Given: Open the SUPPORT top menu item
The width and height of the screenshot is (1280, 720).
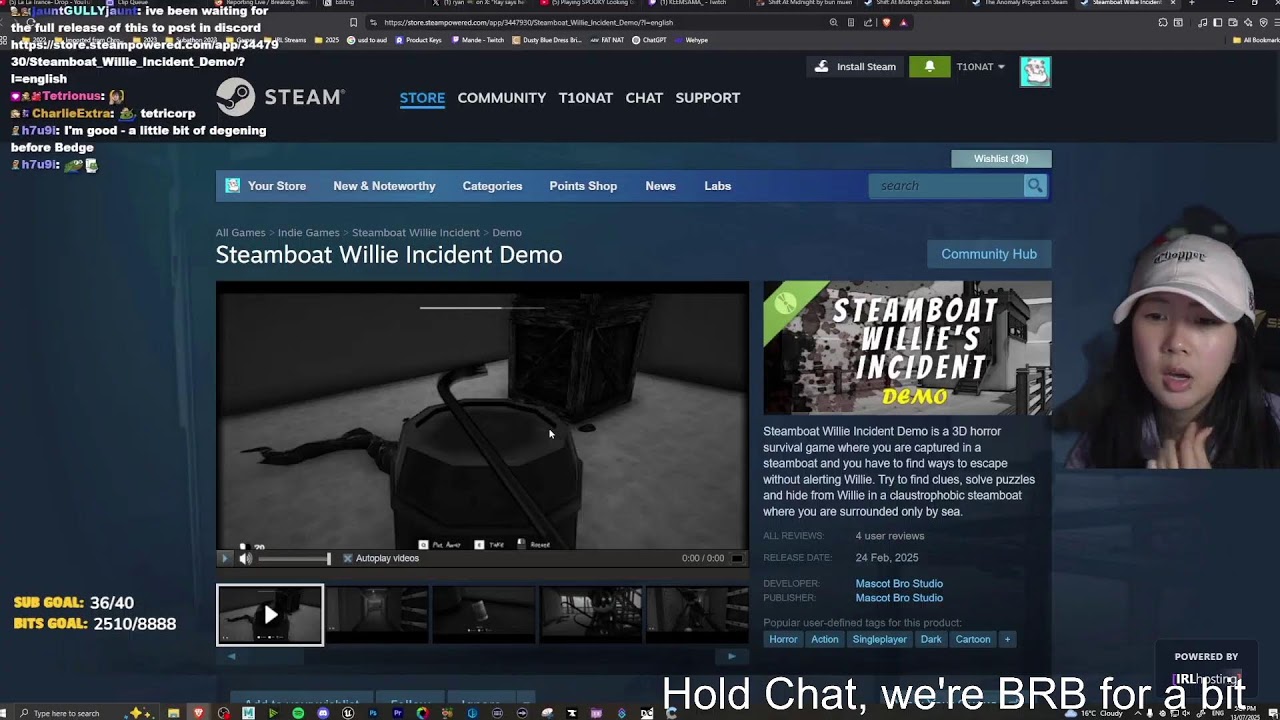Looking at the screenshot, I should tap(708, 98).
